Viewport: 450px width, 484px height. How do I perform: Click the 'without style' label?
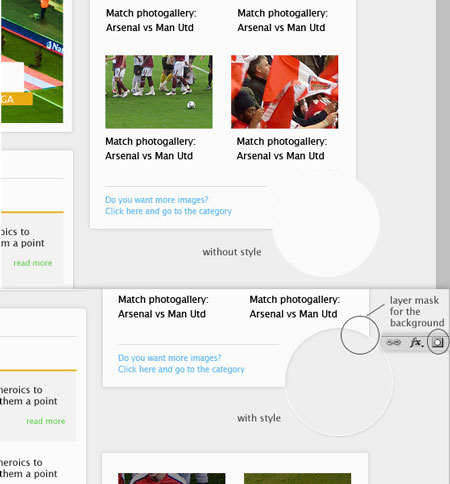click(232, 252)
